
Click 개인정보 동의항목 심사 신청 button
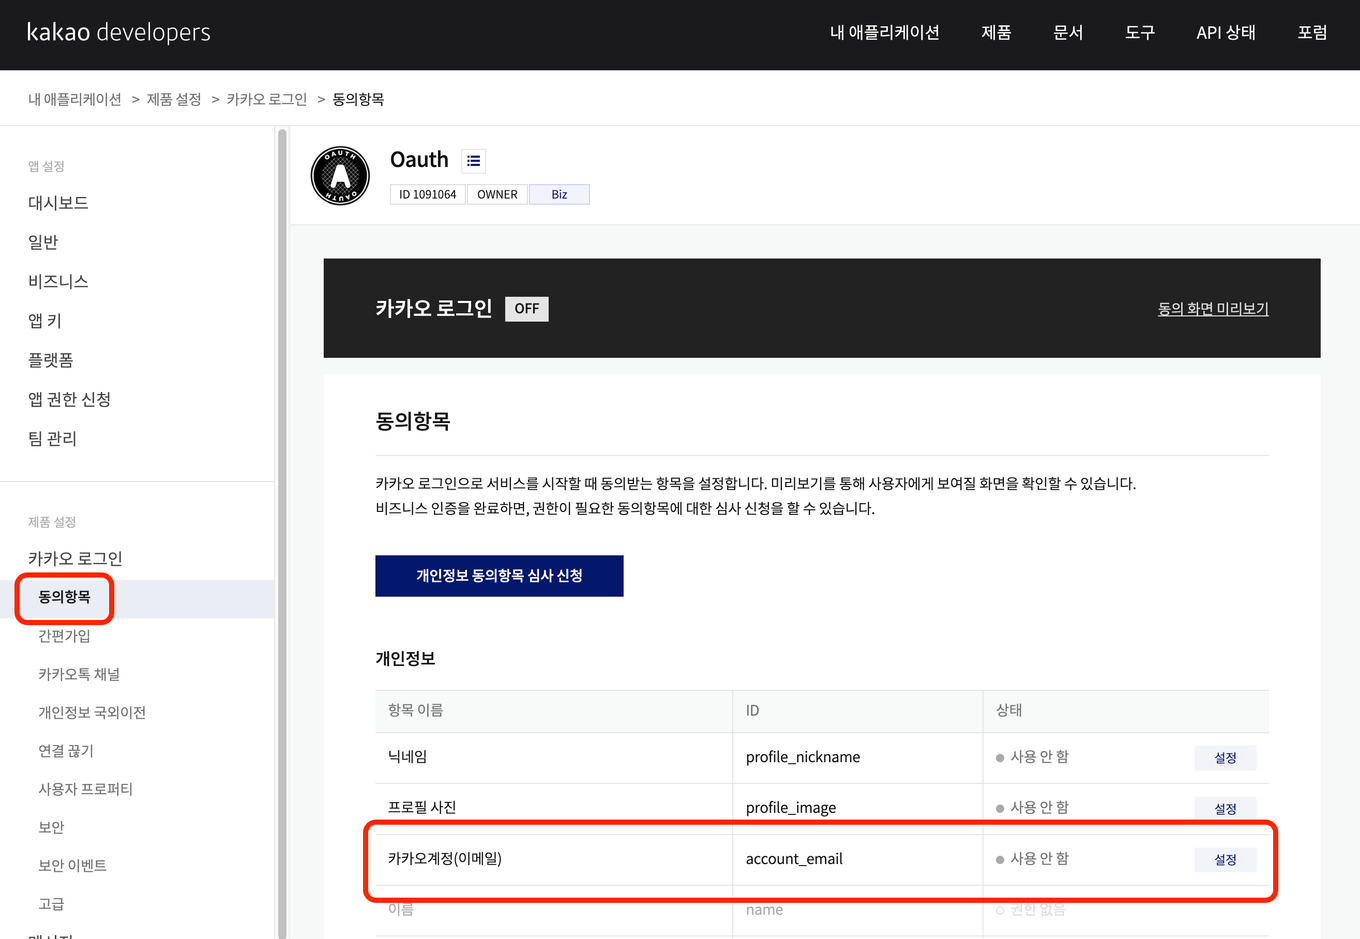point(499,576)
